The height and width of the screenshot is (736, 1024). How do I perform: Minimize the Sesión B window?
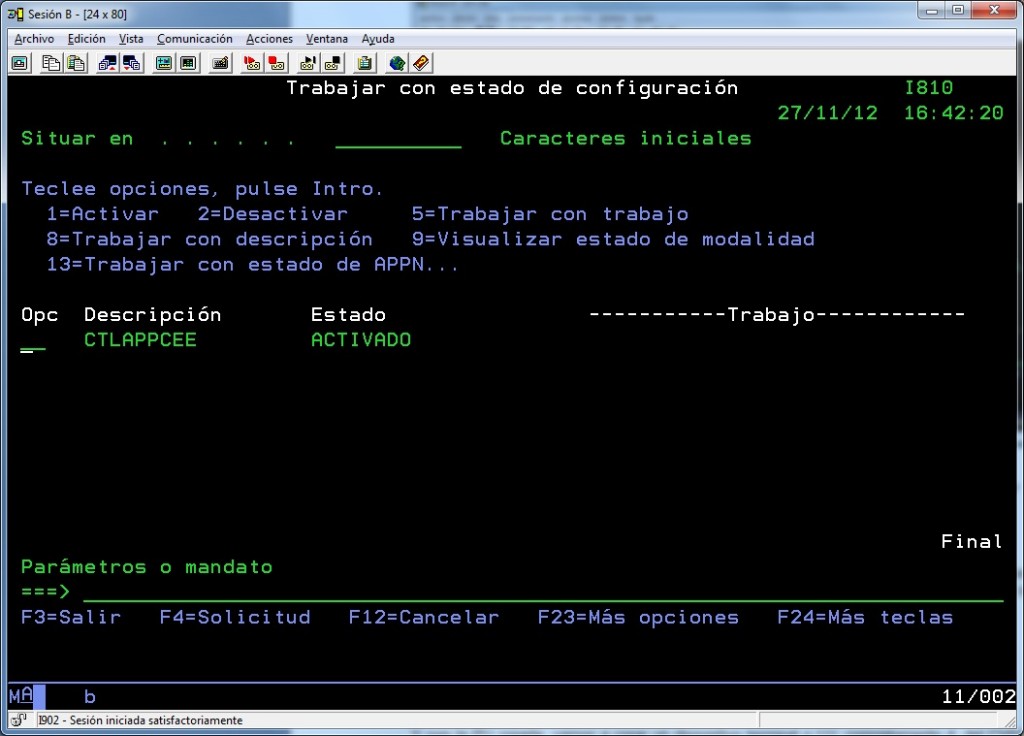[932, 10]
